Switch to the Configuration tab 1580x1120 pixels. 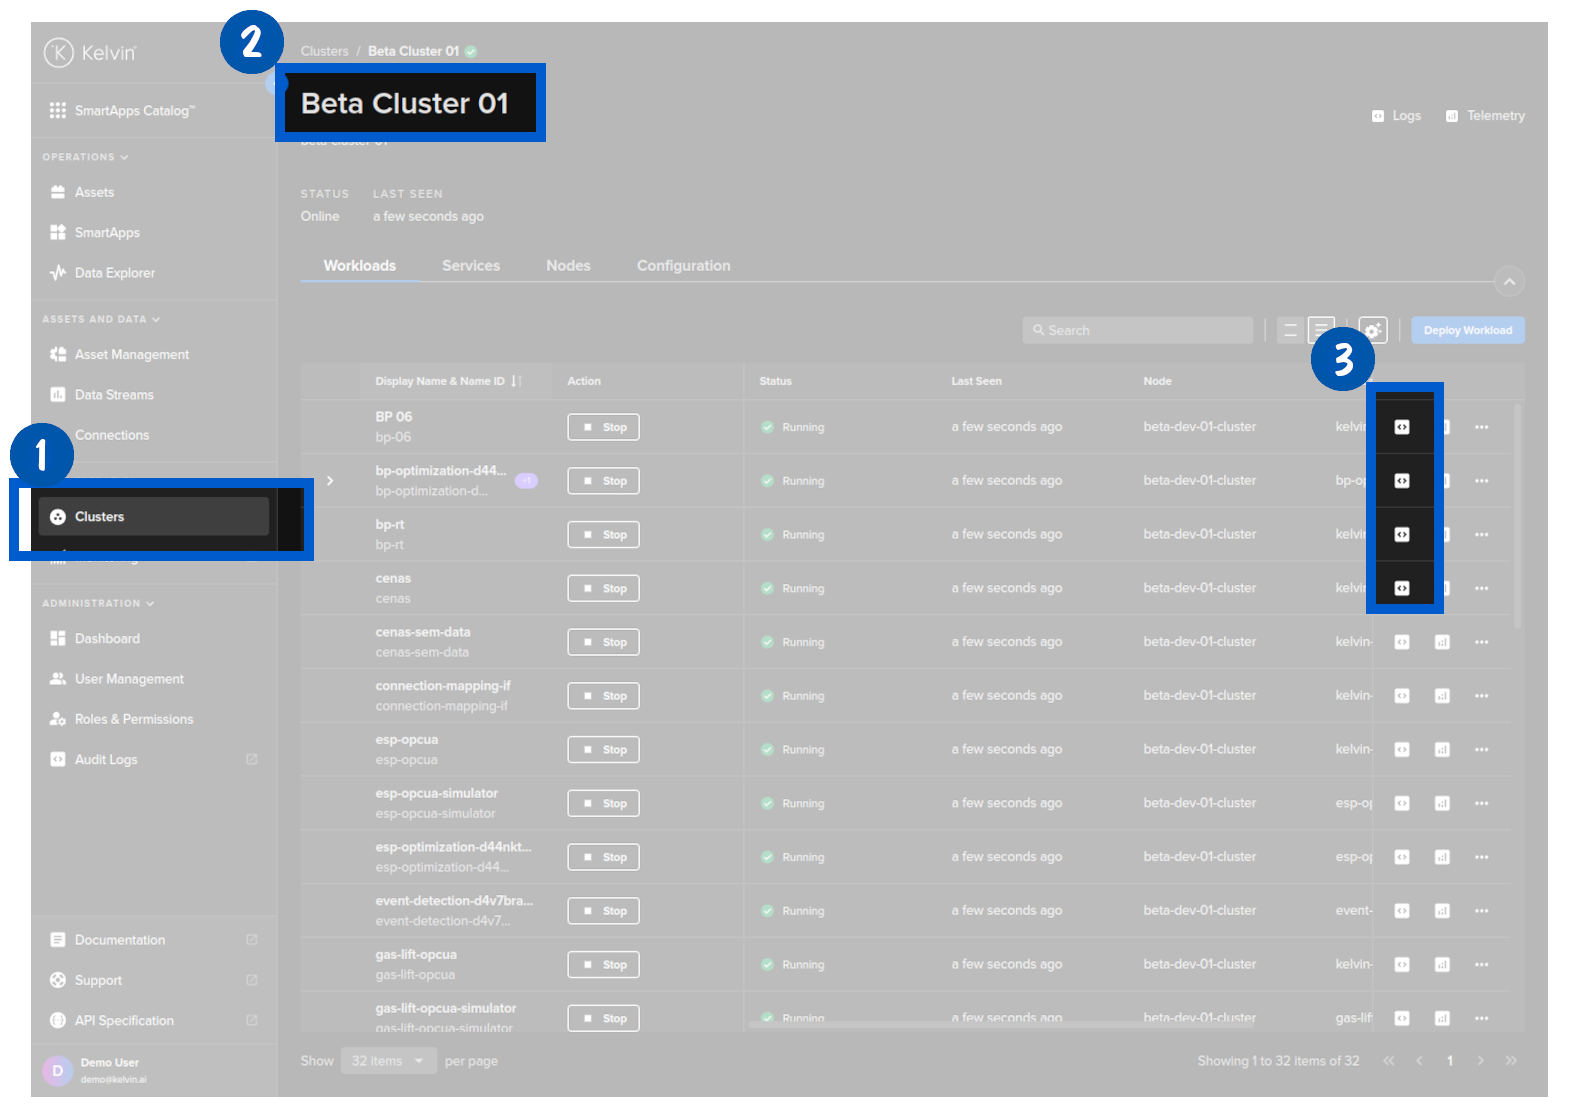pos(683,266)
